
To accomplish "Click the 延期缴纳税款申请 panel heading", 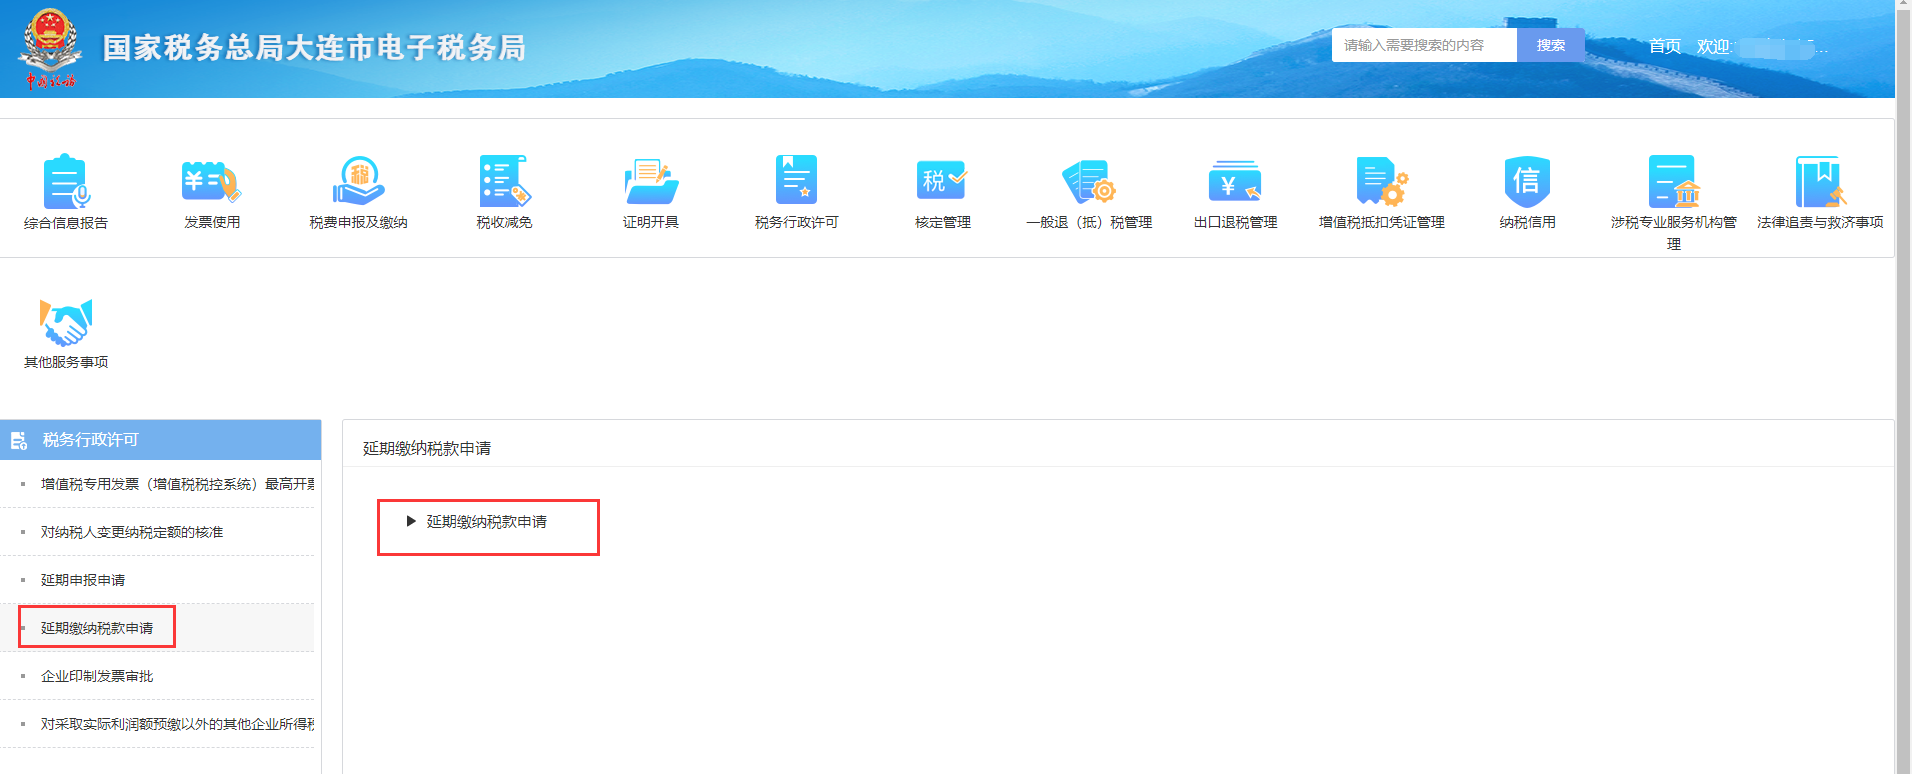I will pos(427,448).
